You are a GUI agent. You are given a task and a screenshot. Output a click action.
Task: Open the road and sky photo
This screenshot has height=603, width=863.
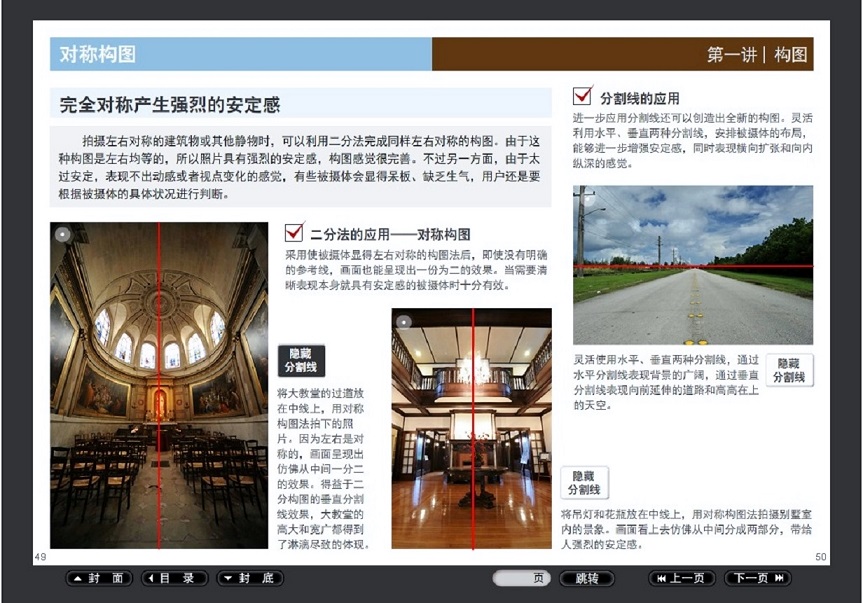pyautogui.click(x=692, y=265)
